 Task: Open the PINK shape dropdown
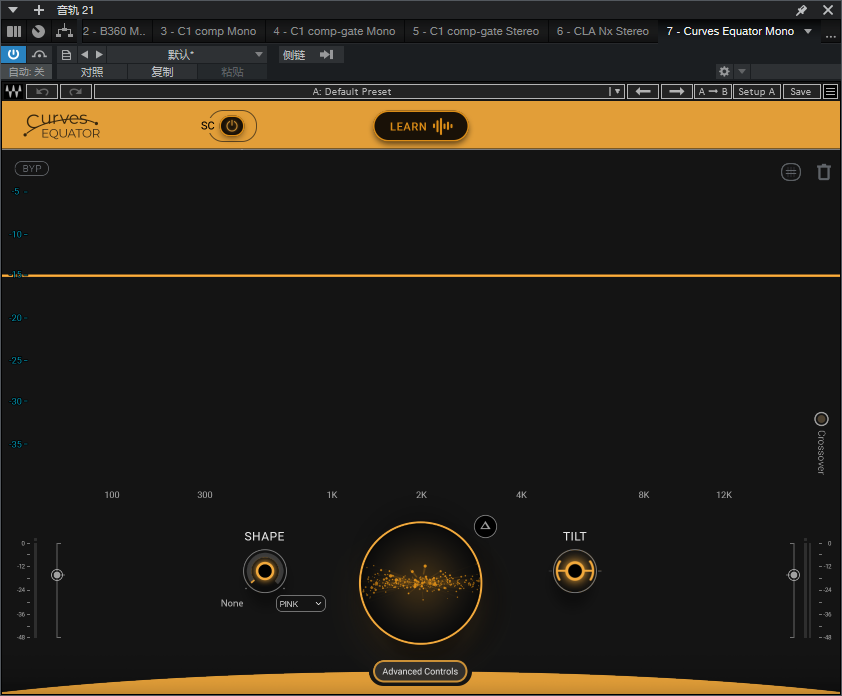click(301, 604)
